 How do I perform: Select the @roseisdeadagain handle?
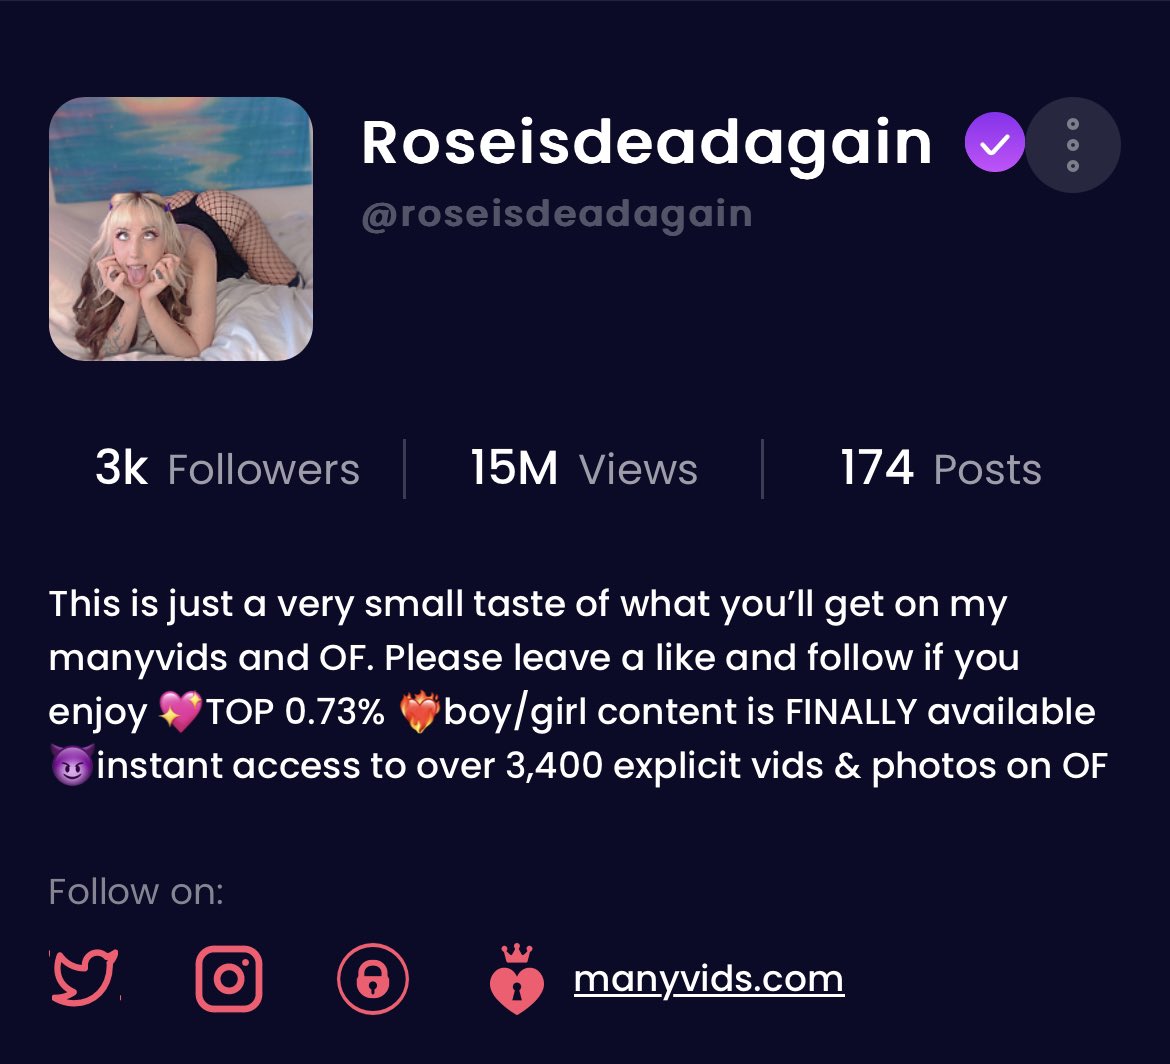557,215
